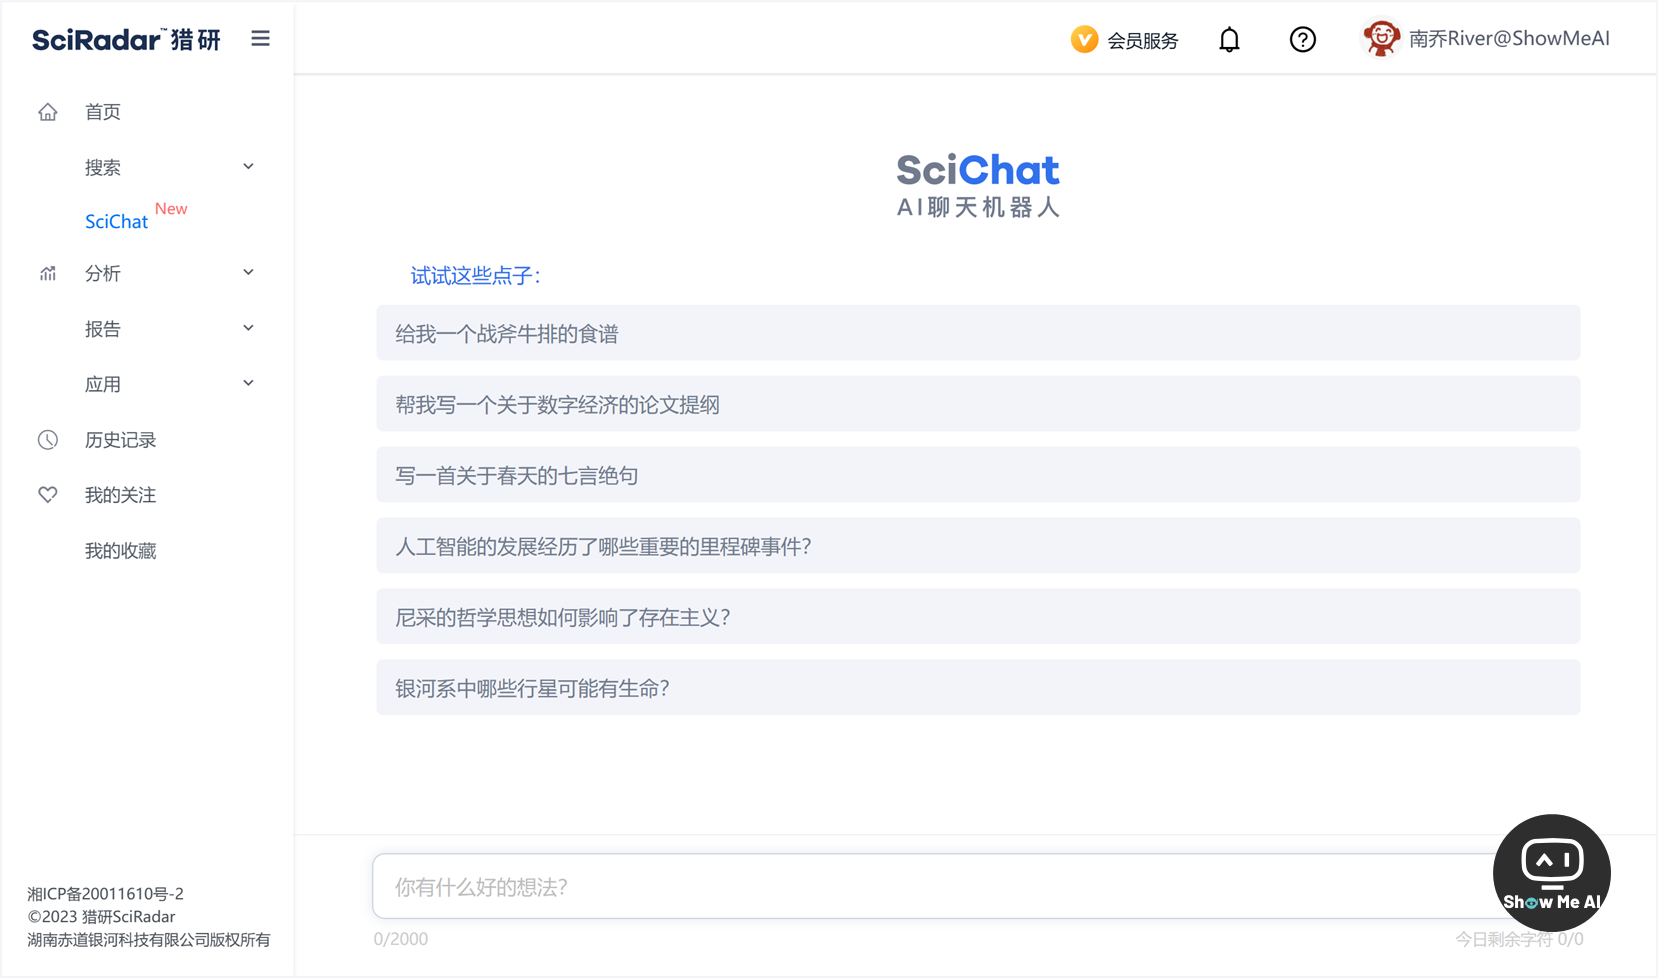The height and width of the screenshot is (978, 1658).
Task: Open 会员服务 link
Action: (1142, 40)
